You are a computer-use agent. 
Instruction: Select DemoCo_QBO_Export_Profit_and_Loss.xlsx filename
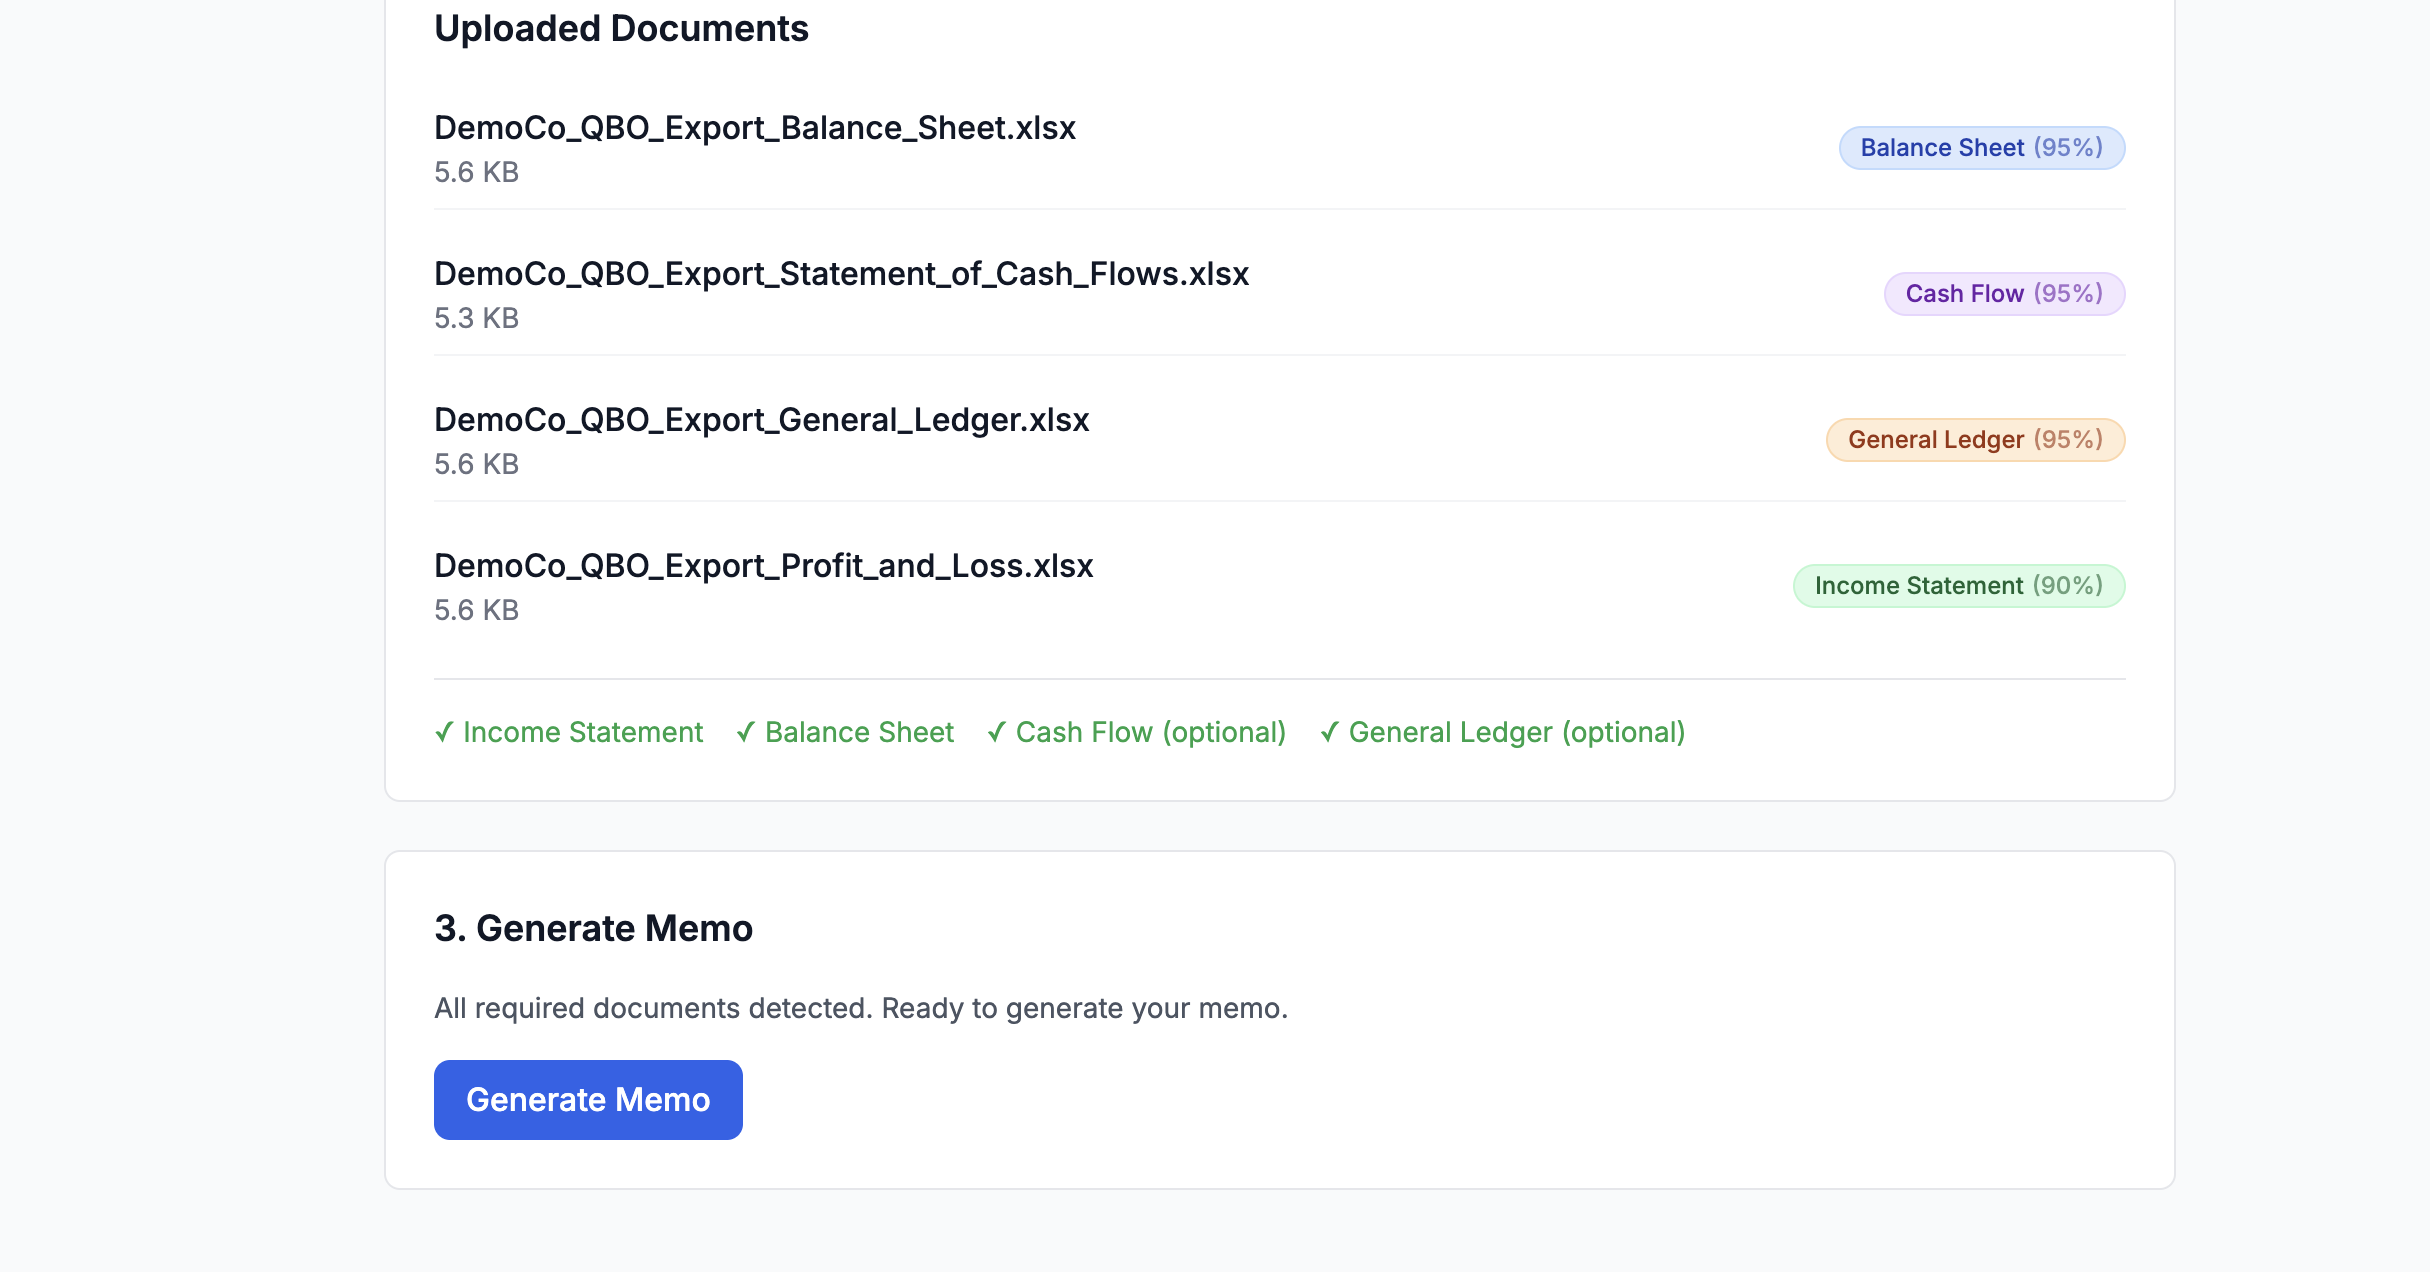(x=763, y=565)
